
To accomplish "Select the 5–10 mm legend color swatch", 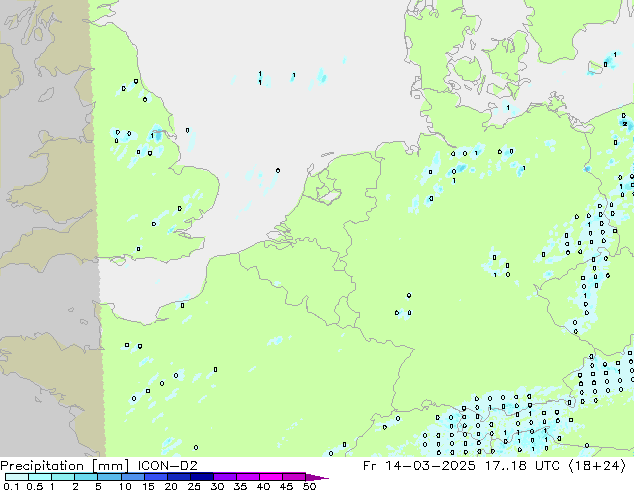I will tap(109, 477).
